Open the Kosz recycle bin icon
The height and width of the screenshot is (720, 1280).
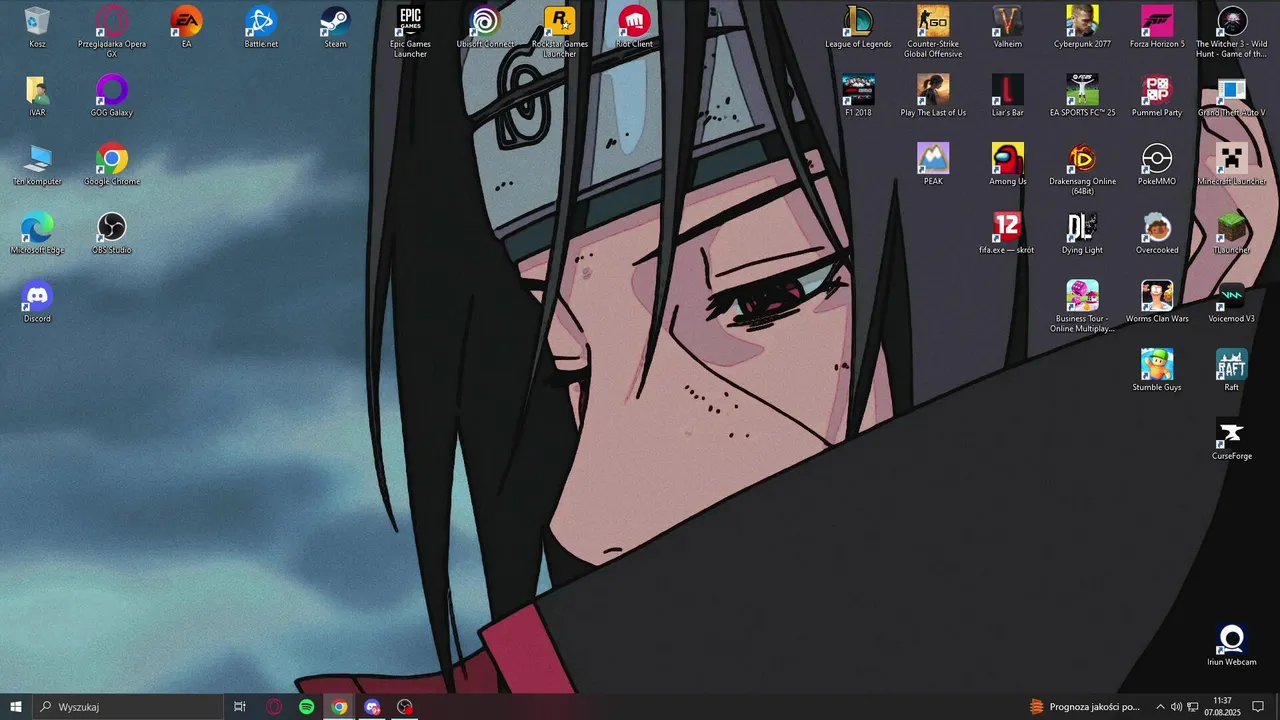pos(37,28)
